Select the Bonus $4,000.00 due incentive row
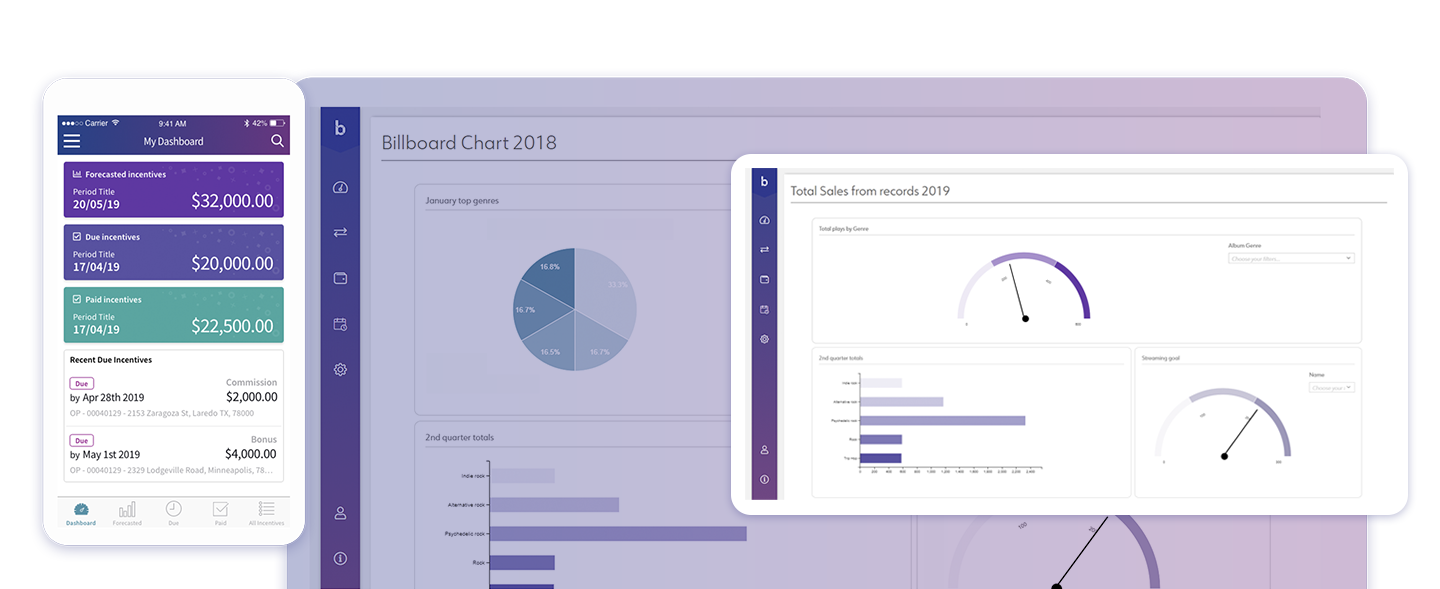Image resolution: width=1440 pixels, height=589 pixels. coord(173,454)
